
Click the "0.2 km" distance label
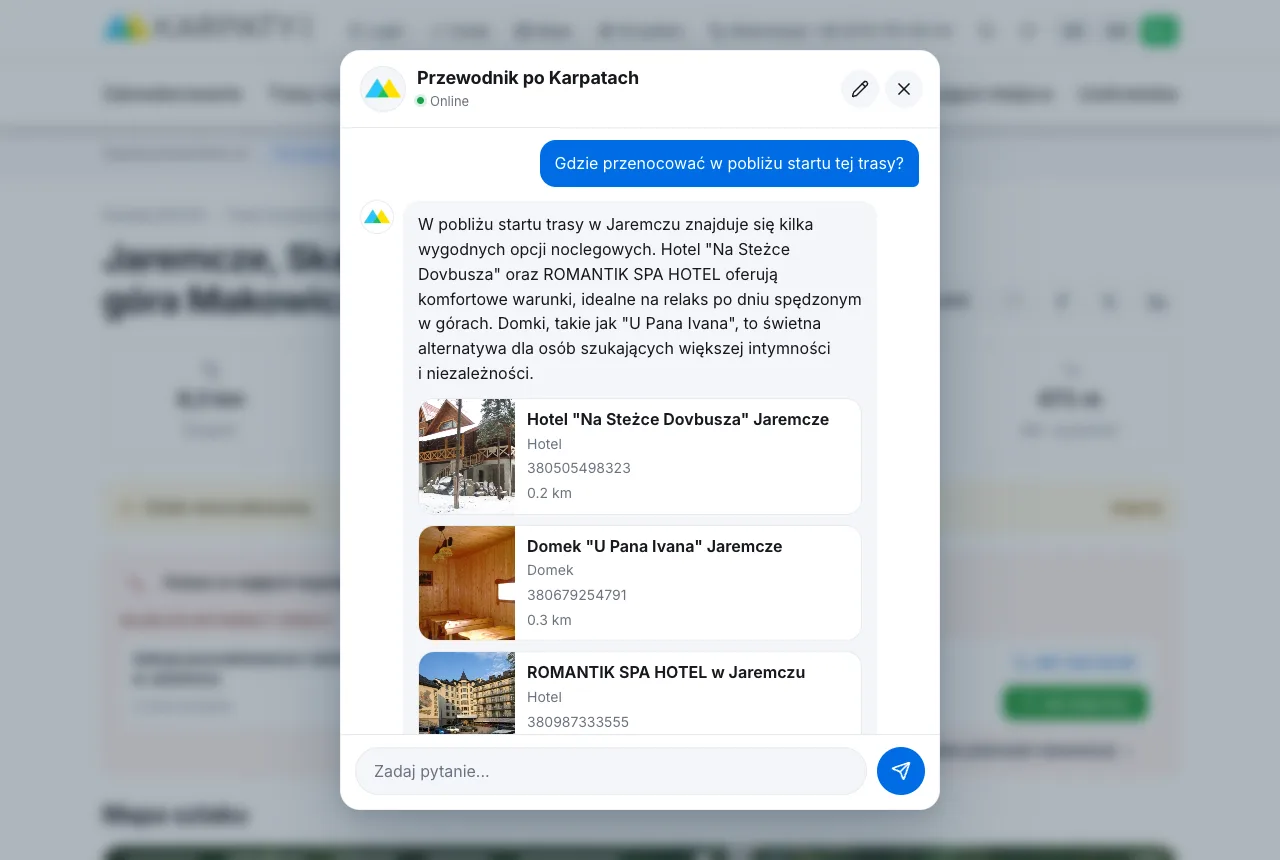coord(549,493)
